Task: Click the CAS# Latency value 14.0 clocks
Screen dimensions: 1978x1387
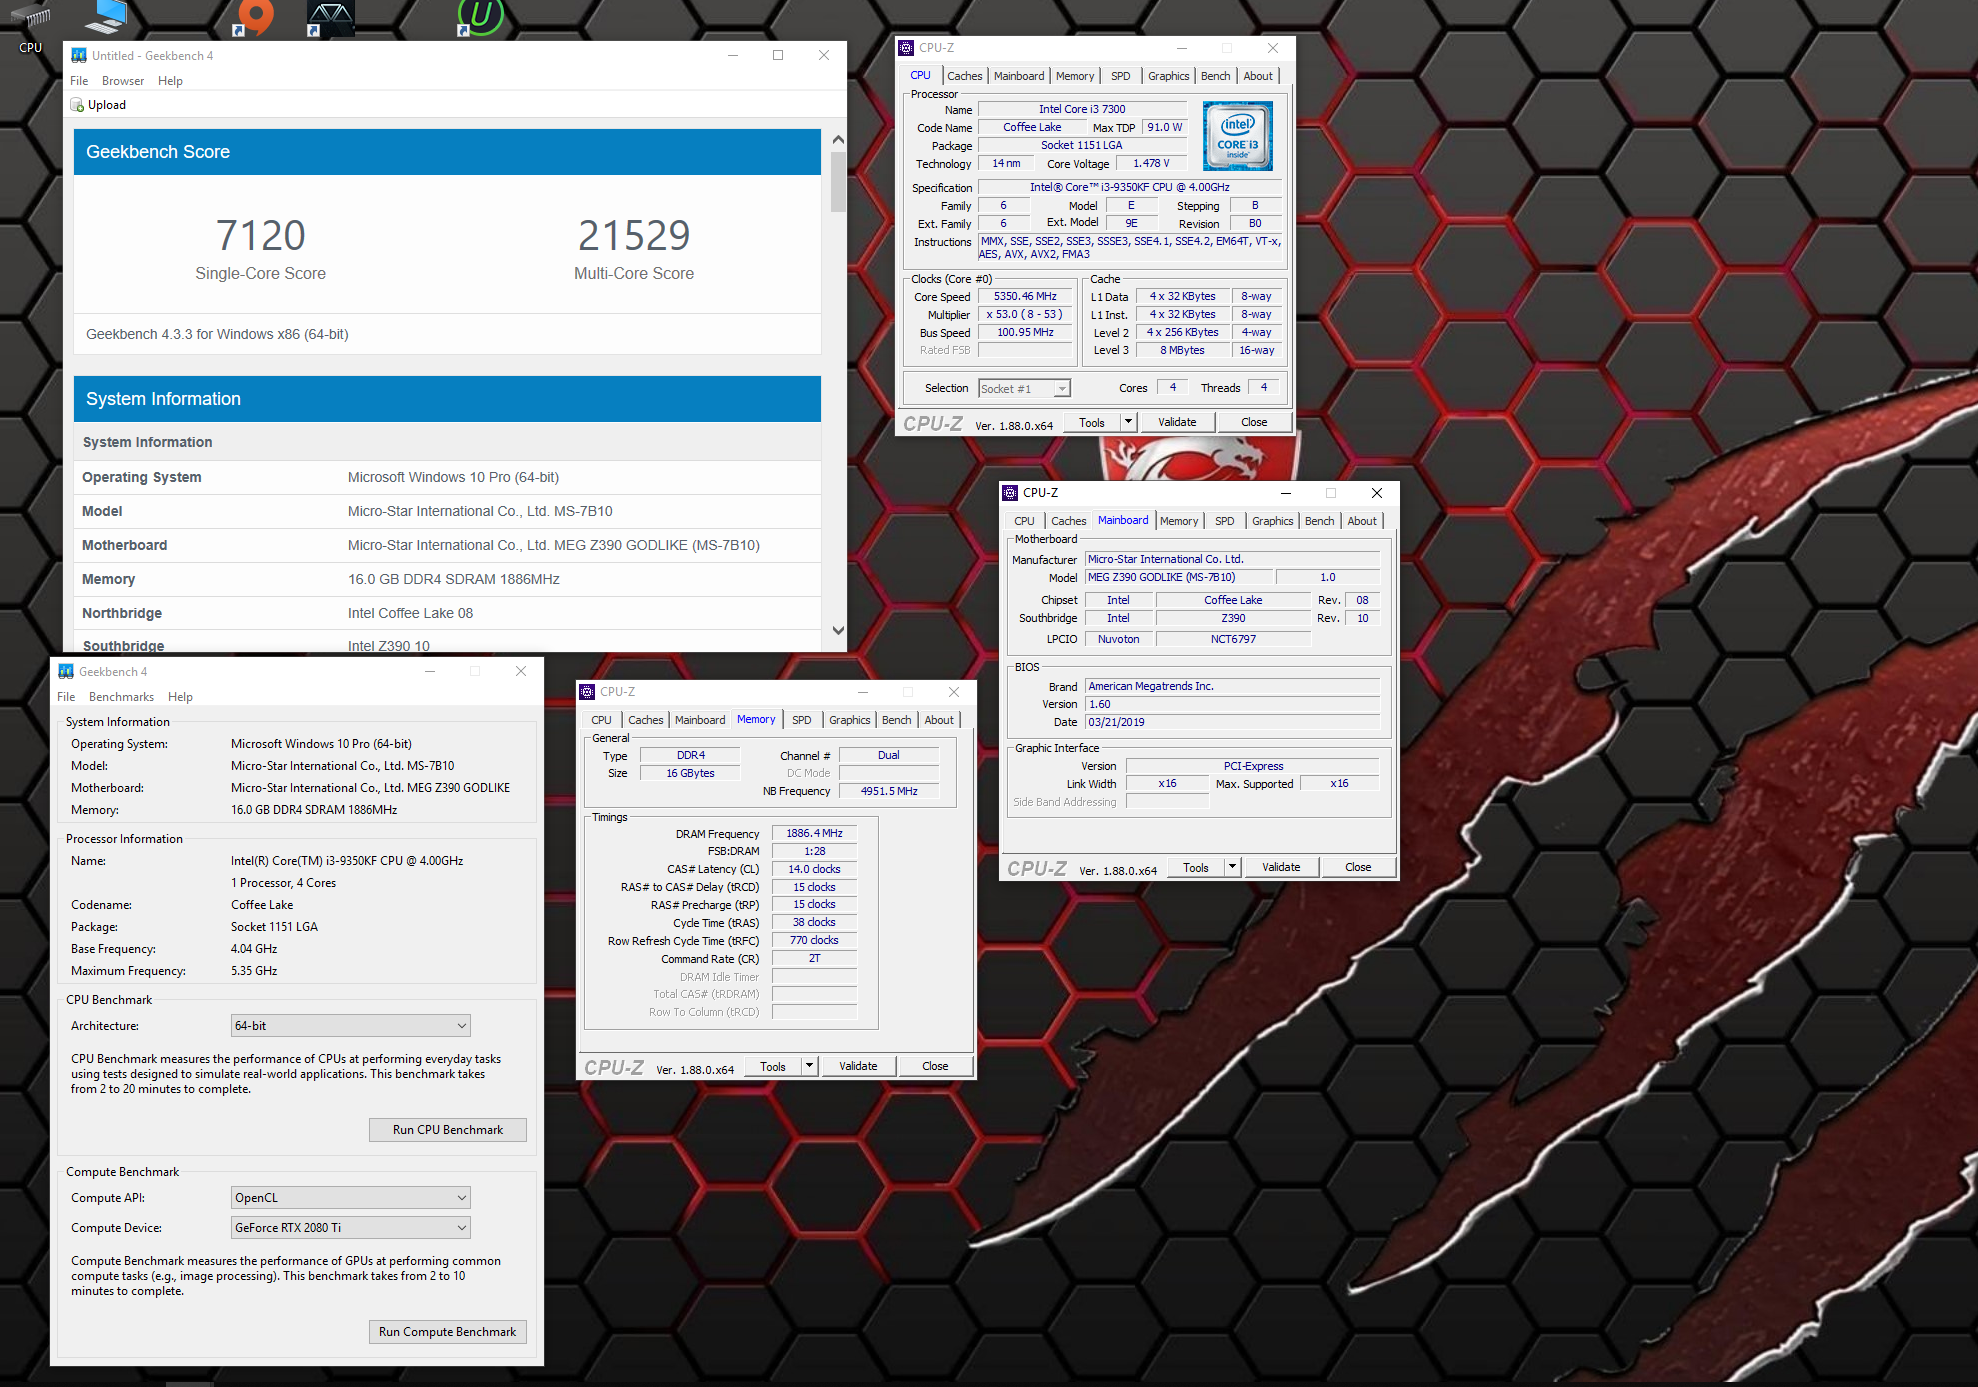Action: point(814,869)
